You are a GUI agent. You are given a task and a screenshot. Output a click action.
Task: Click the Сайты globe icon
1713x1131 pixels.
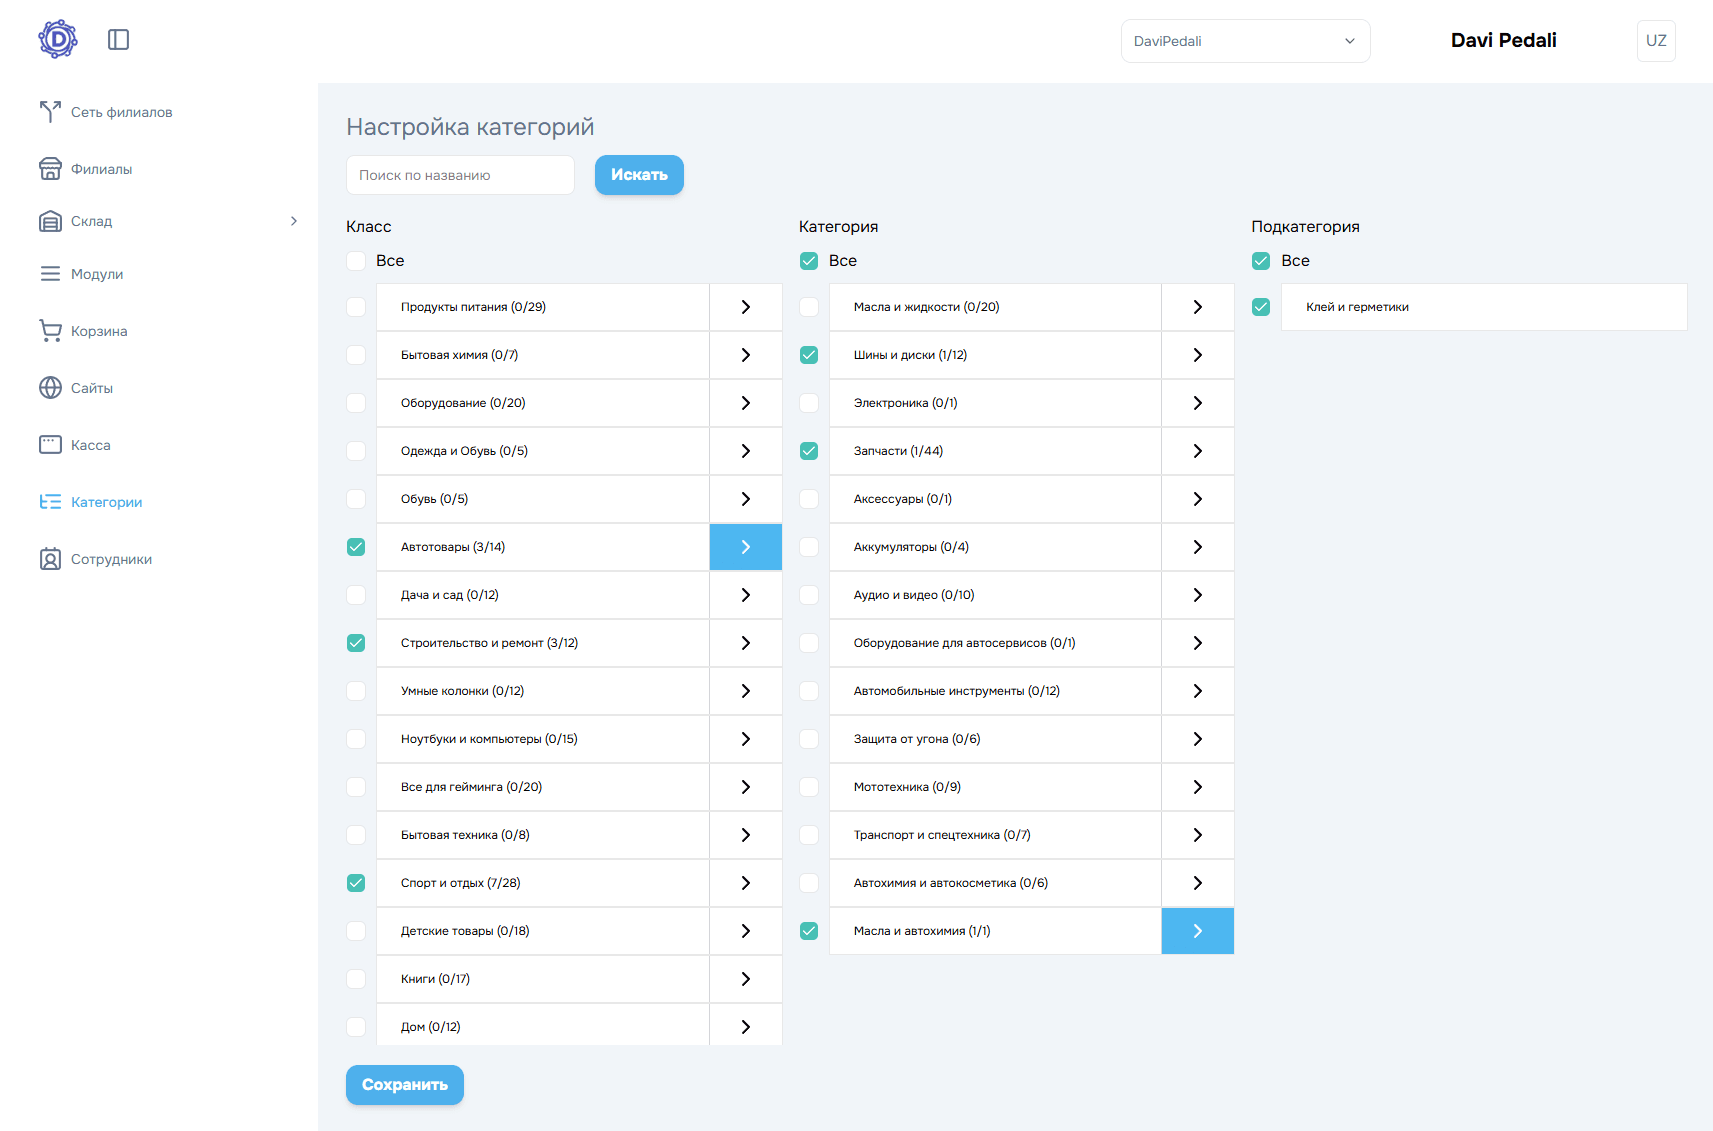tap(50, 388)
